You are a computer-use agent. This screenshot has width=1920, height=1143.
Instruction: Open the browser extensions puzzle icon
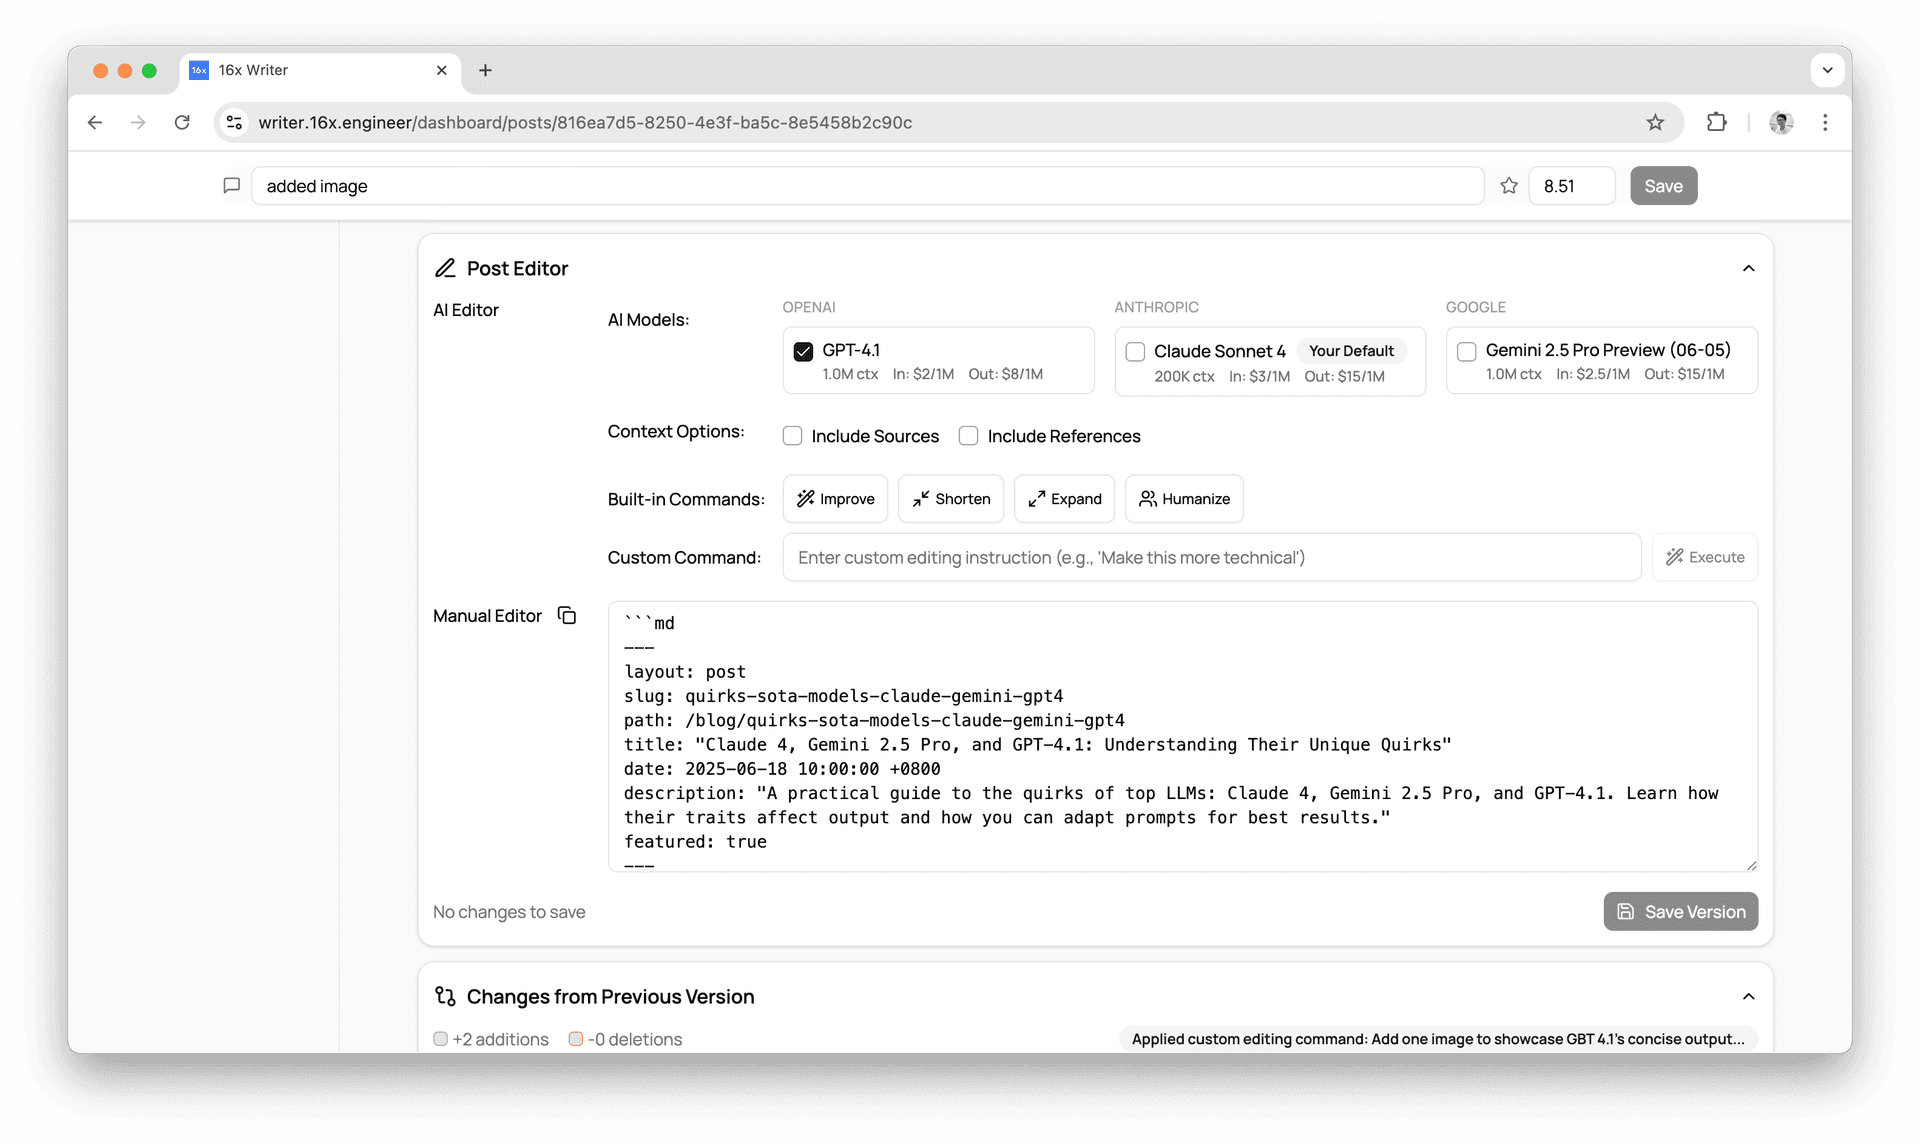[1716, 122]
